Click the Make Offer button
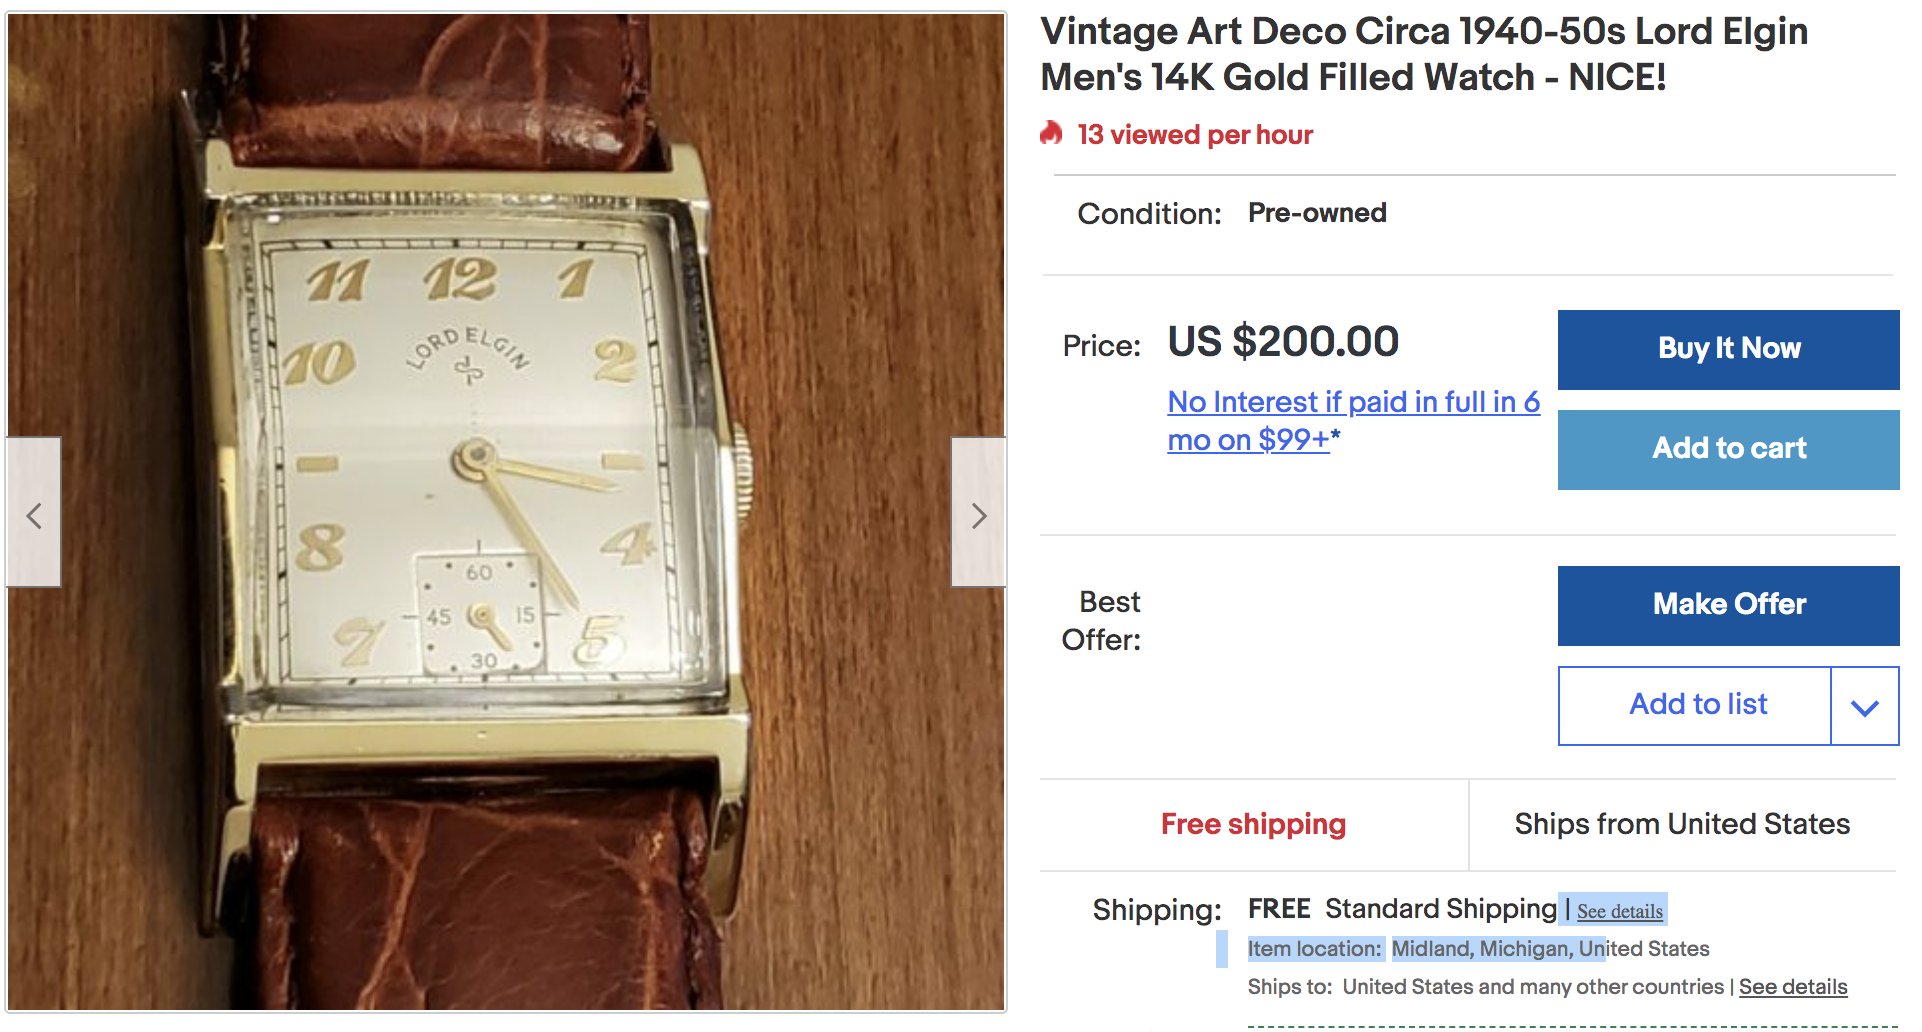Screen dimensions: 1922x1032 [1729, 605]
